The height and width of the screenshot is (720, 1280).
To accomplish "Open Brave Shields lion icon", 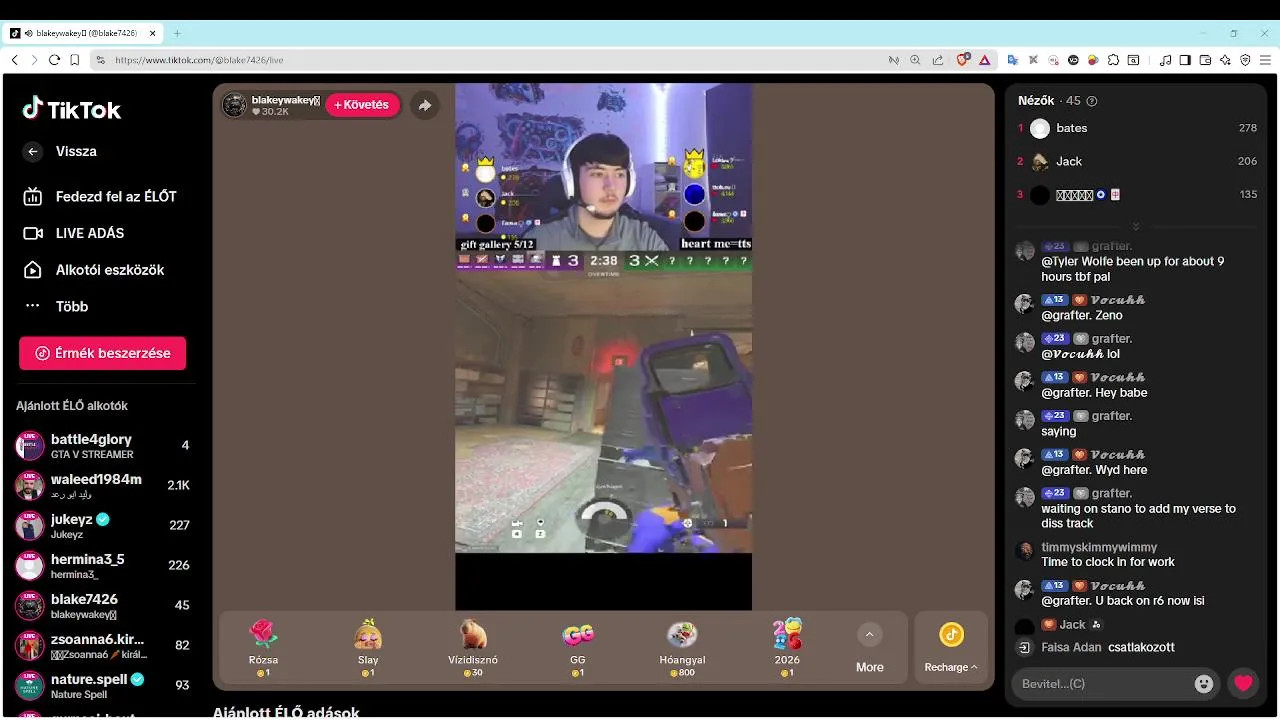I will click(x=963, y=60).
